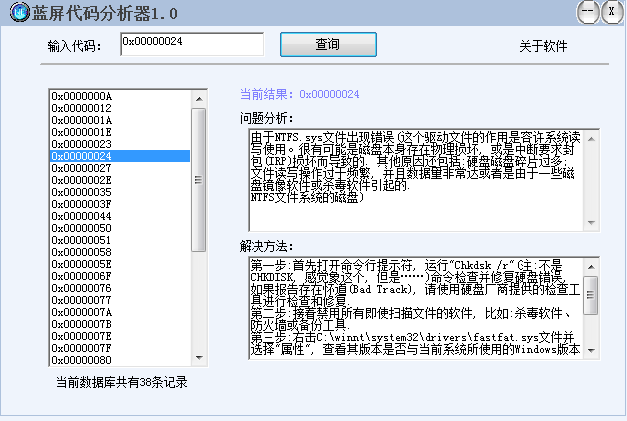The width and height of the screenshot is (627, 421).
Task: Open the About Software (关于软件) link
Action: coord(543,46)
